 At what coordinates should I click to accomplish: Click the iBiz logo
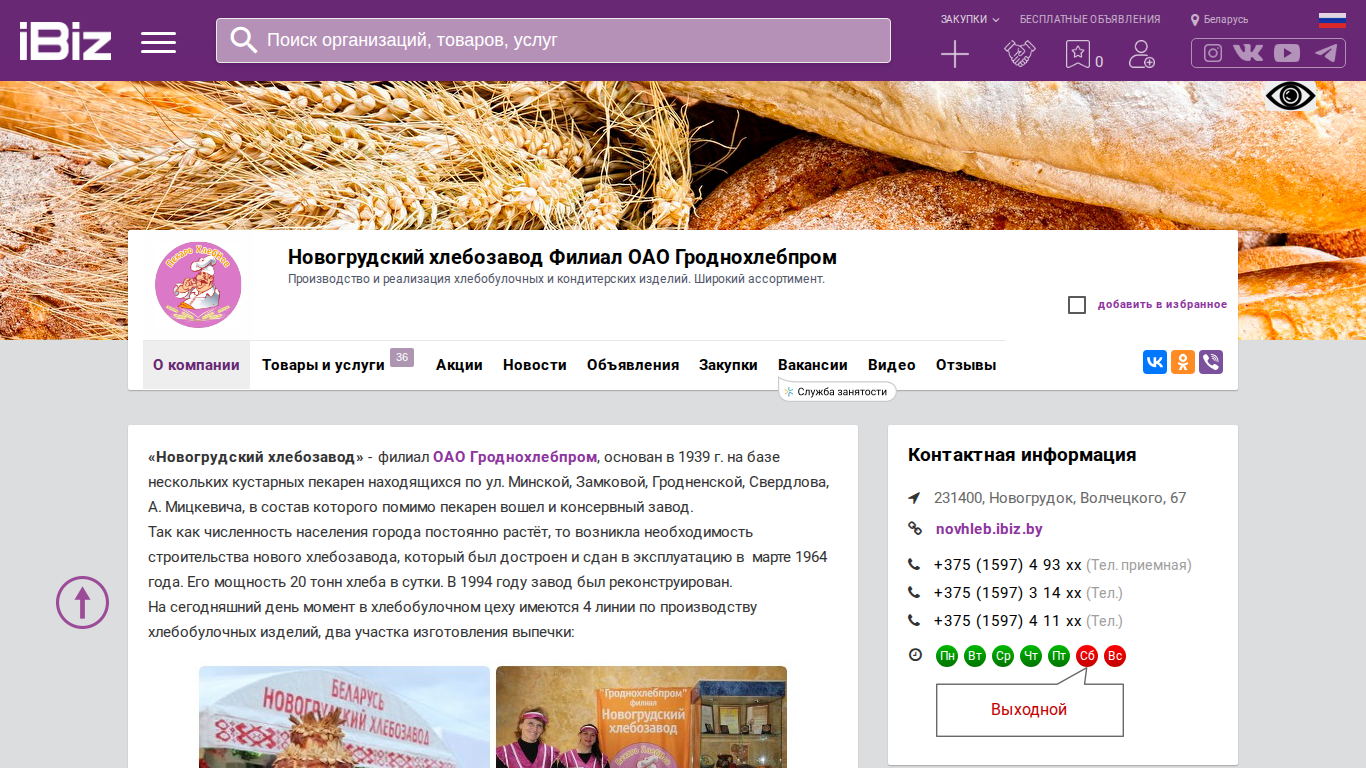tap(65, 41)
